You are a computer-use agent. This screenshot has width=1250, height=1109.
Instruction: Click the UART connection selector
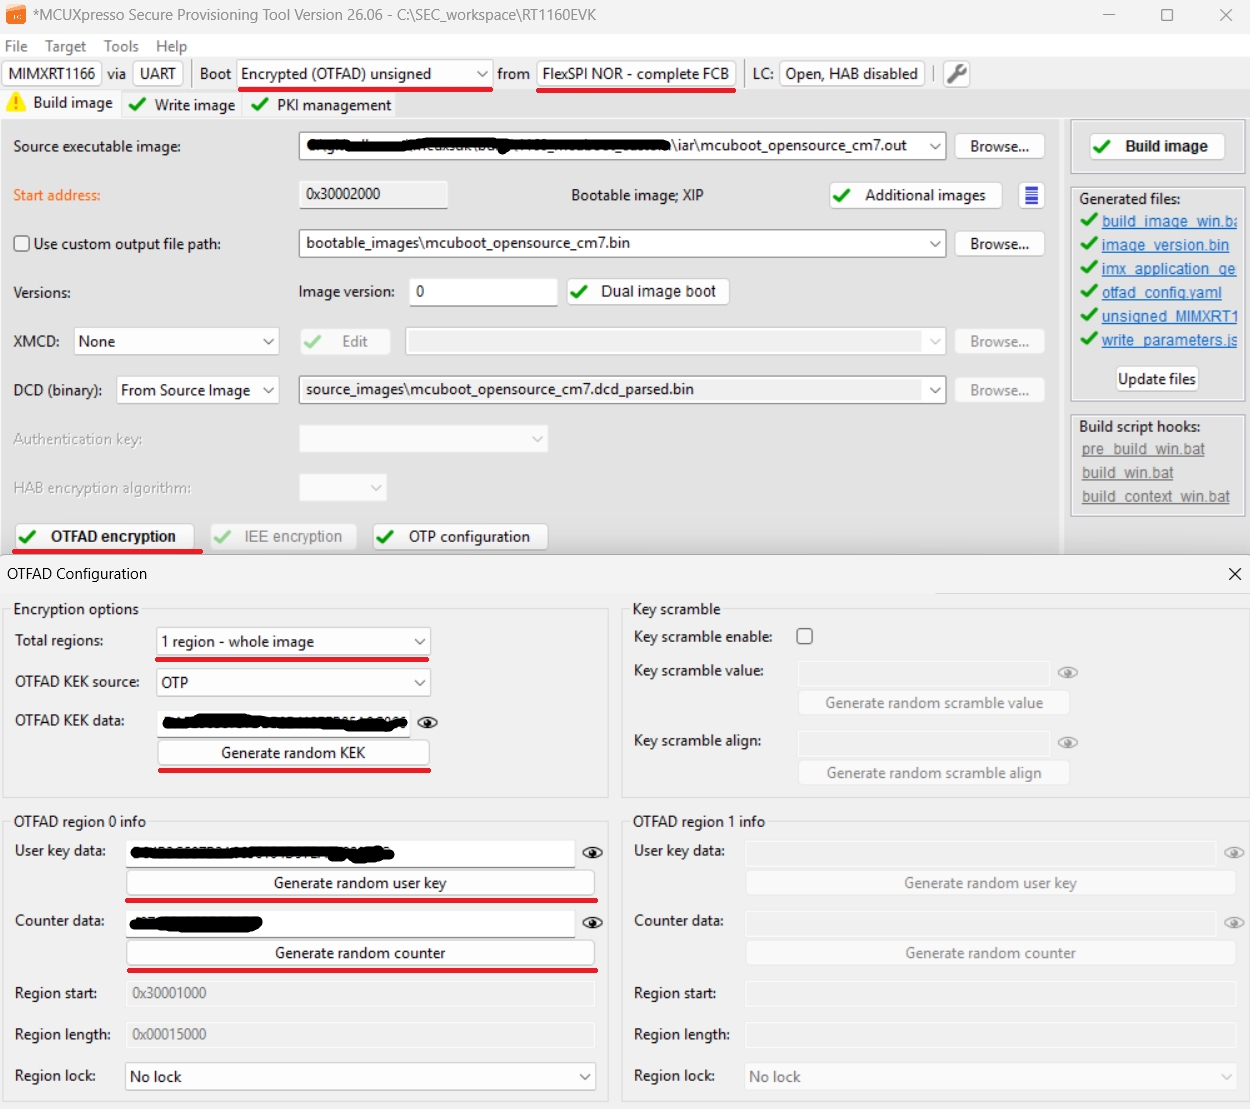157,74
